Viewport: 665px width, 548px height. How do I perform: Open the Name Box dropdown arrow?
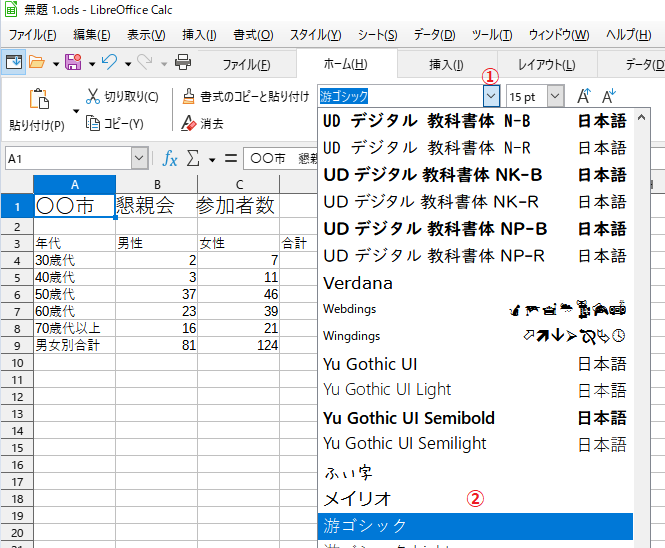coord(139,158)
